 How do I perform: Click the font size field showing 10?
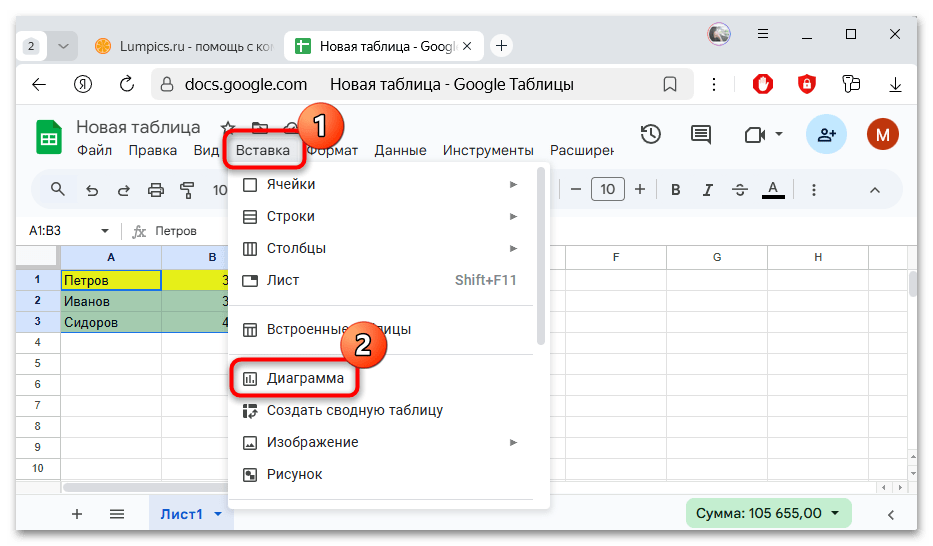click(608, 189)
